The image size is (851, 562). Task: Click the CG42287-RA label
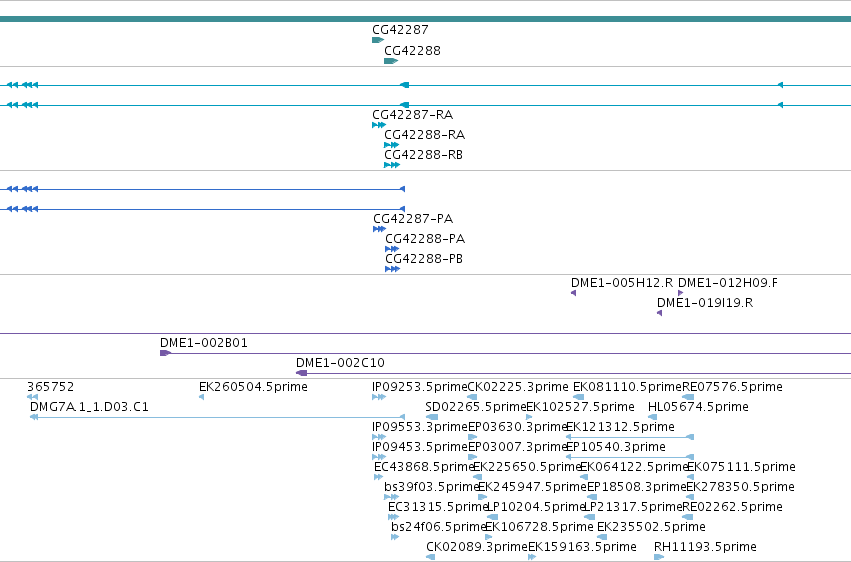click(412, 115)
